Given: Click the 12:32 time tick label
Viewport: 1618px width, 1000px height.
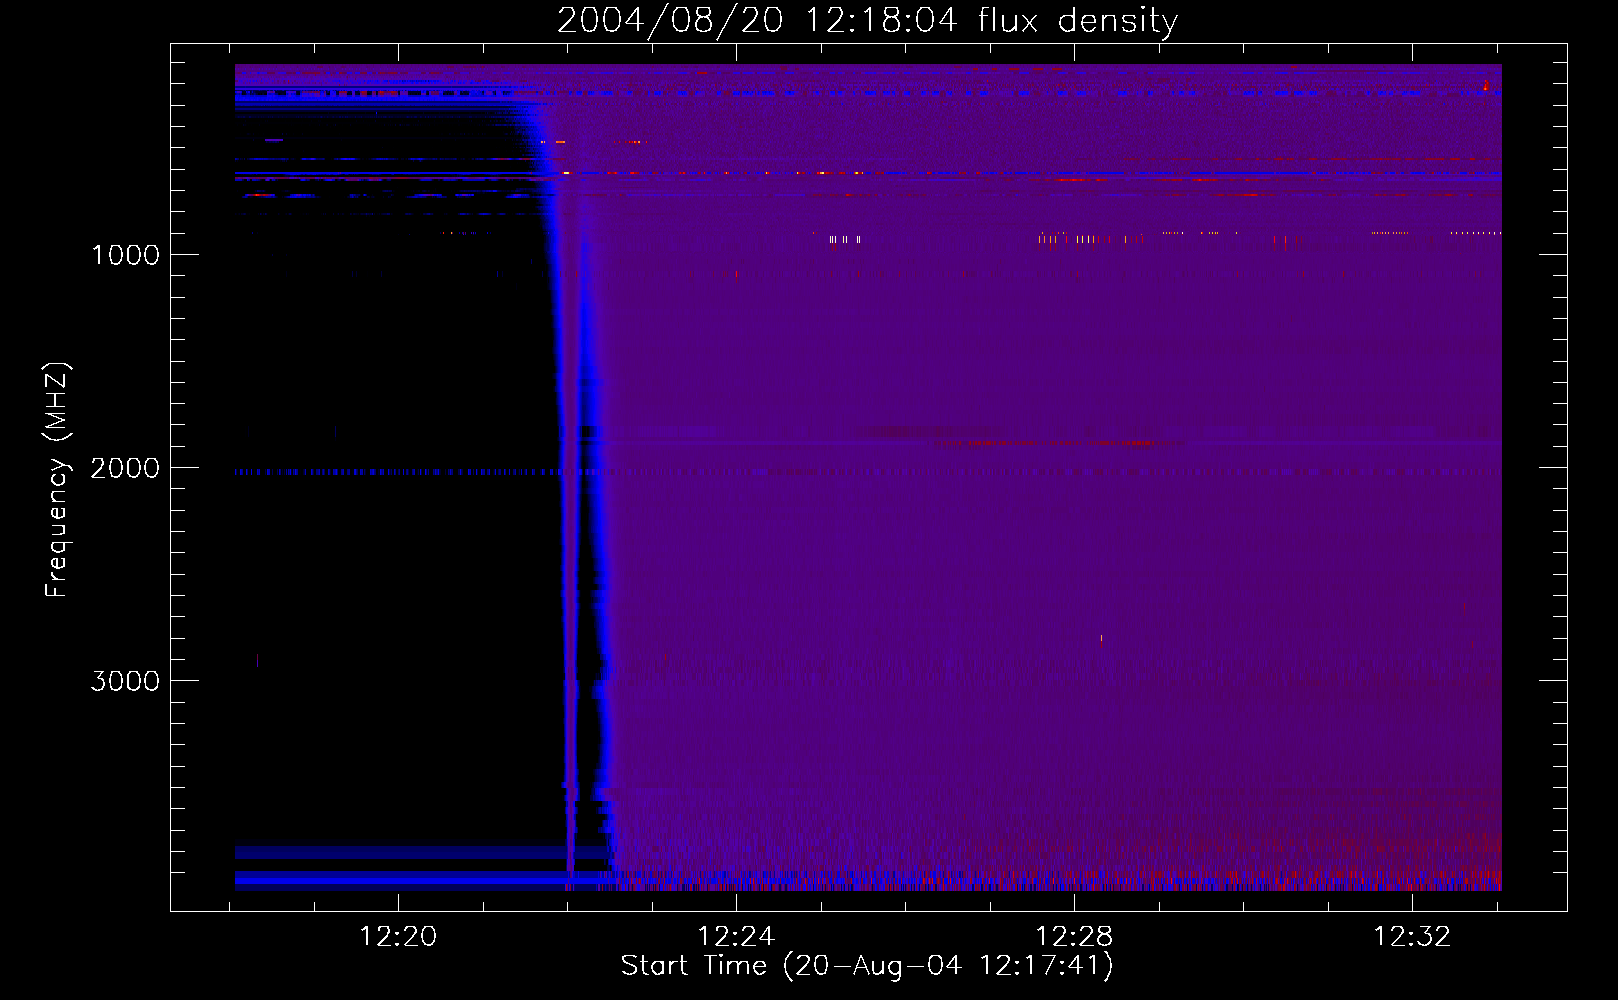Looking at the screenshot, I should pyautogui.click(x=1412, y=937).
